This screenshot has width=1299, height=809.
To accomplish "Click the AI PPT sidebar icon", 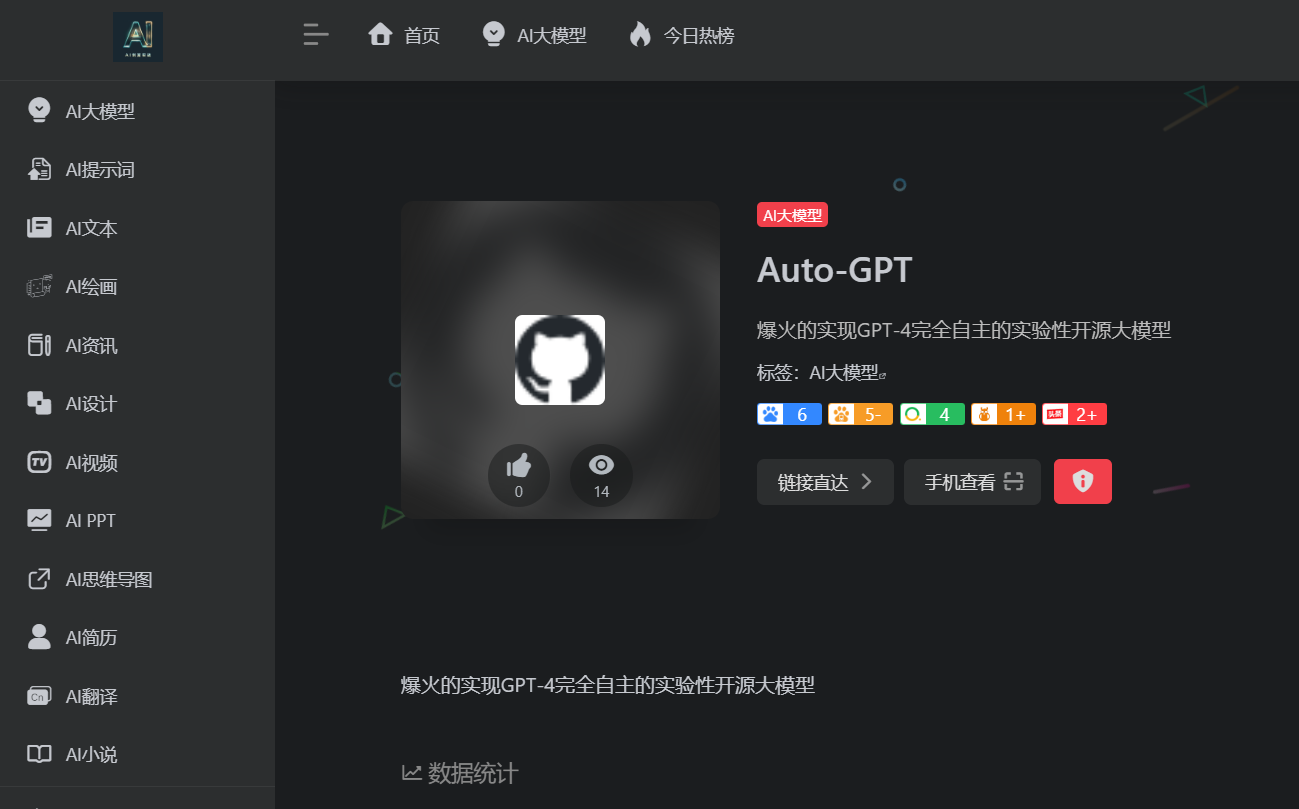I will tap(38, 520).
